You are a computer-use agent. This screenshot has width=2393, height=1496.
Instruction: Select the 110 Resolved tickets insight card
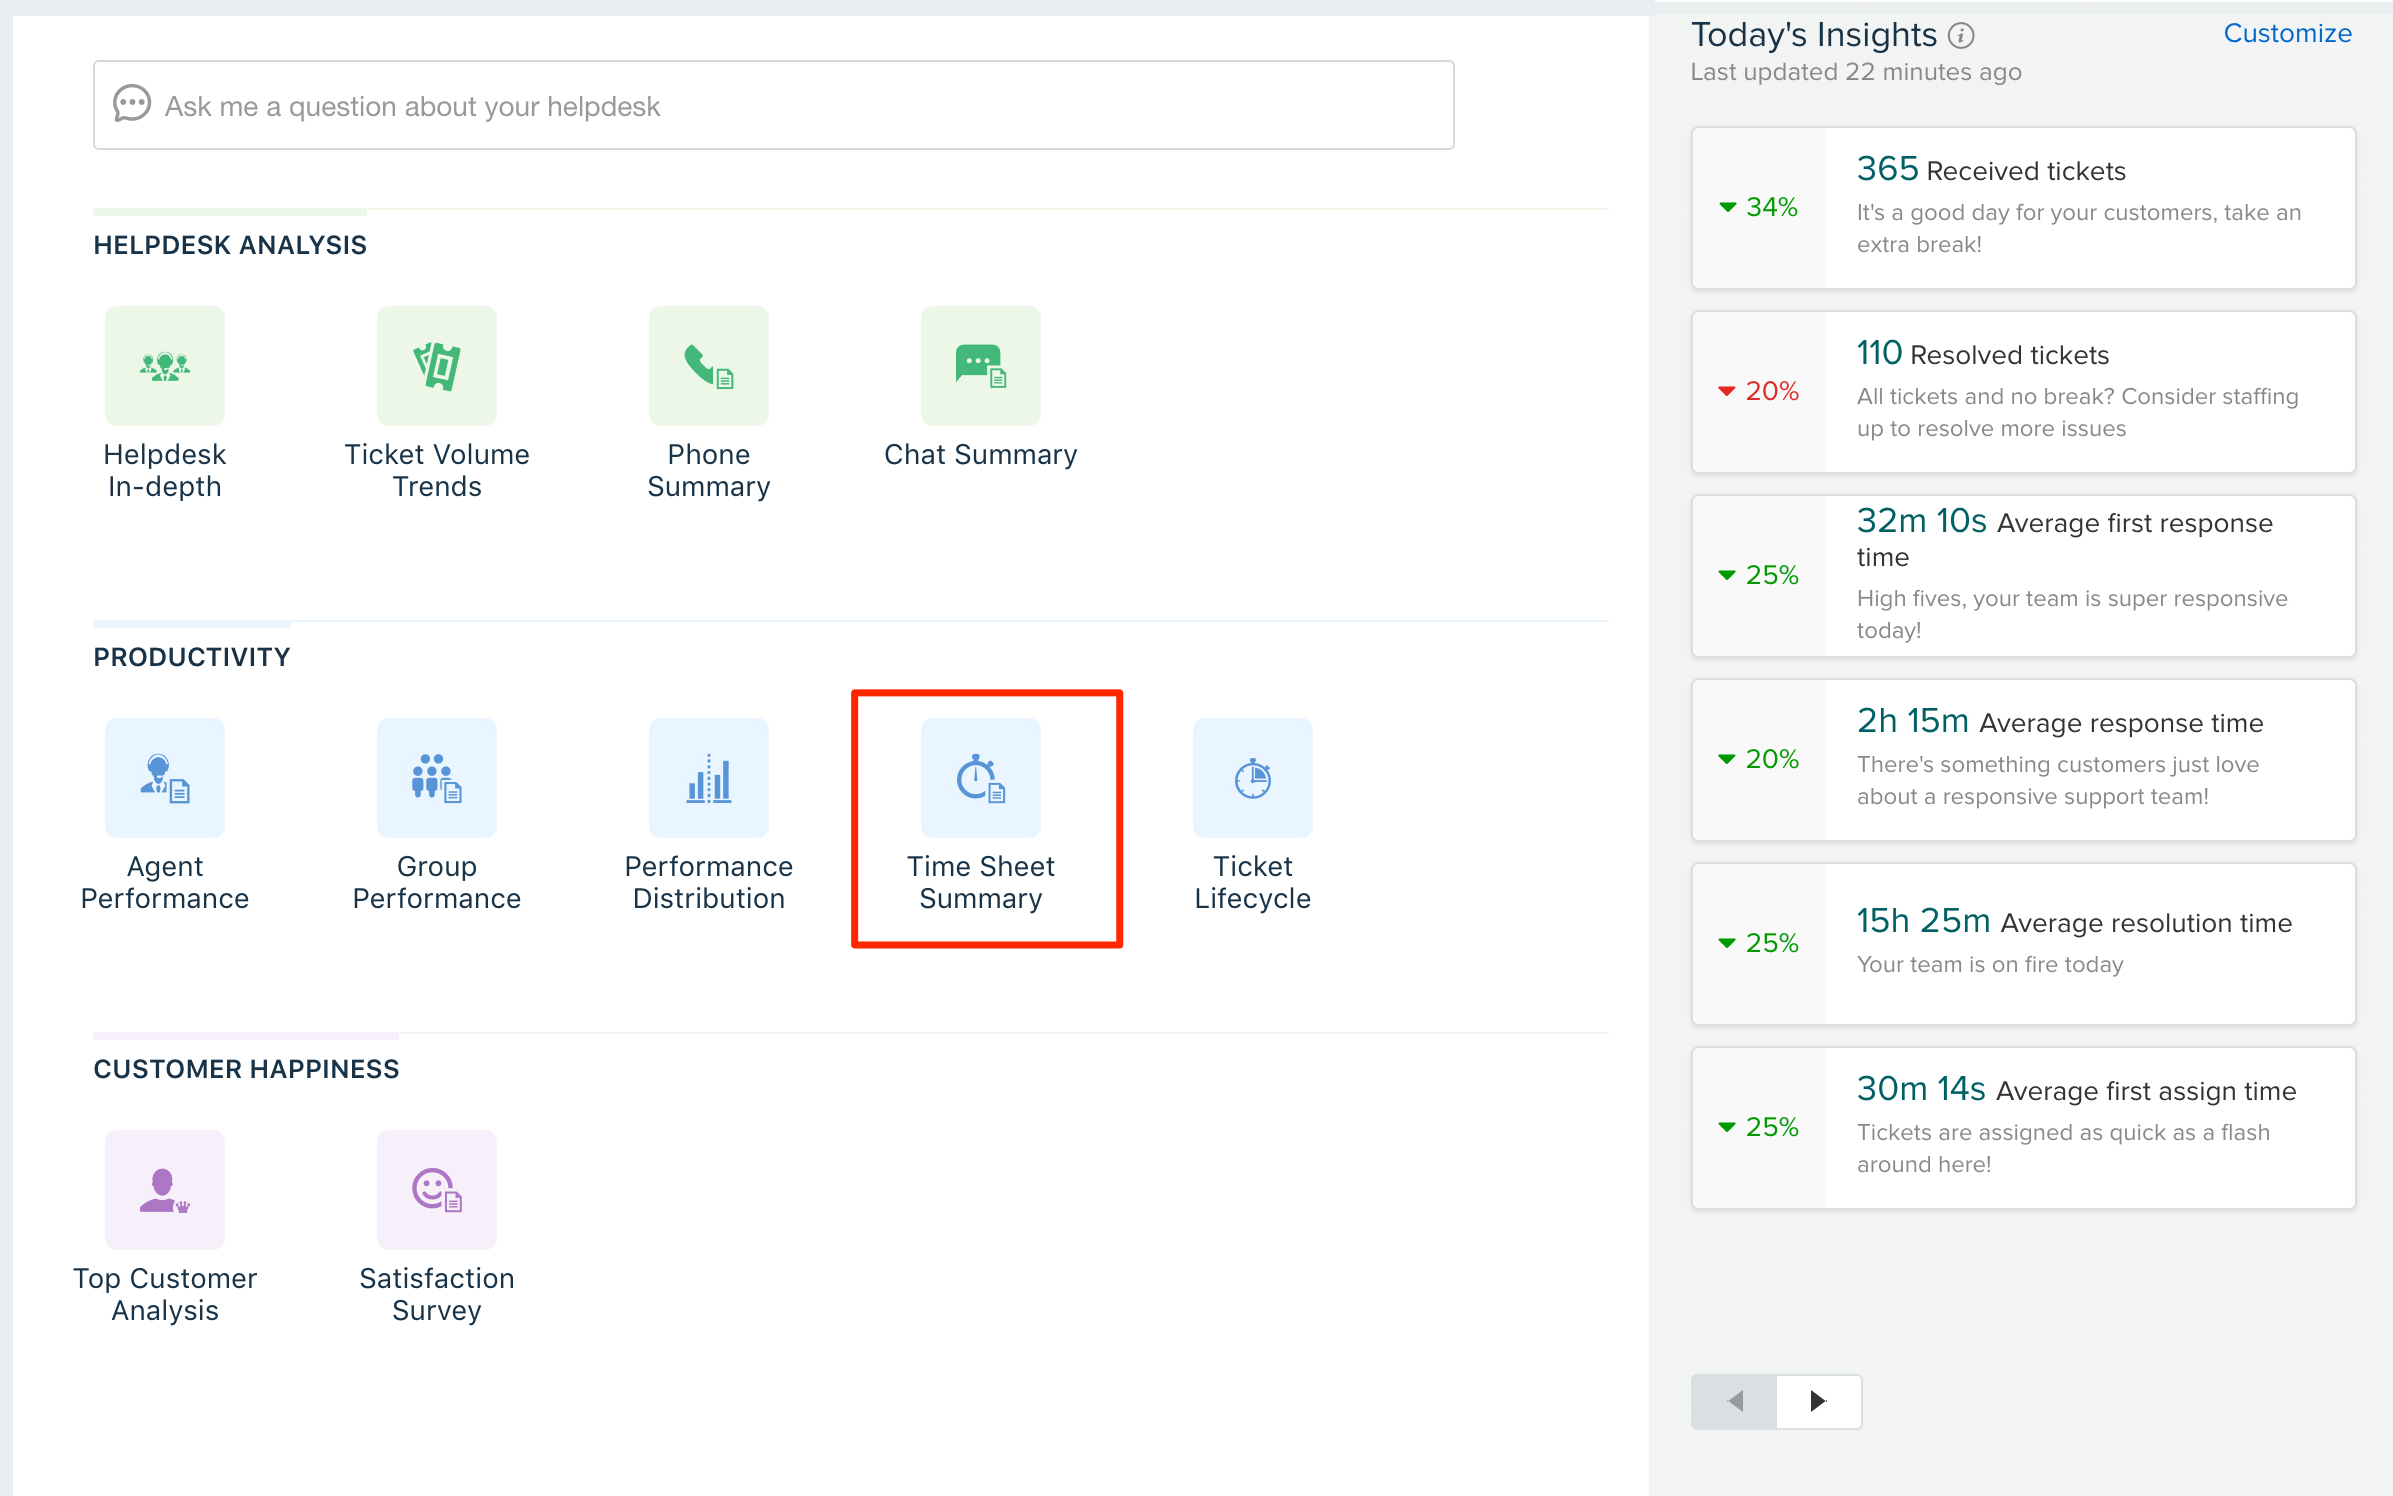[2023, 392]
